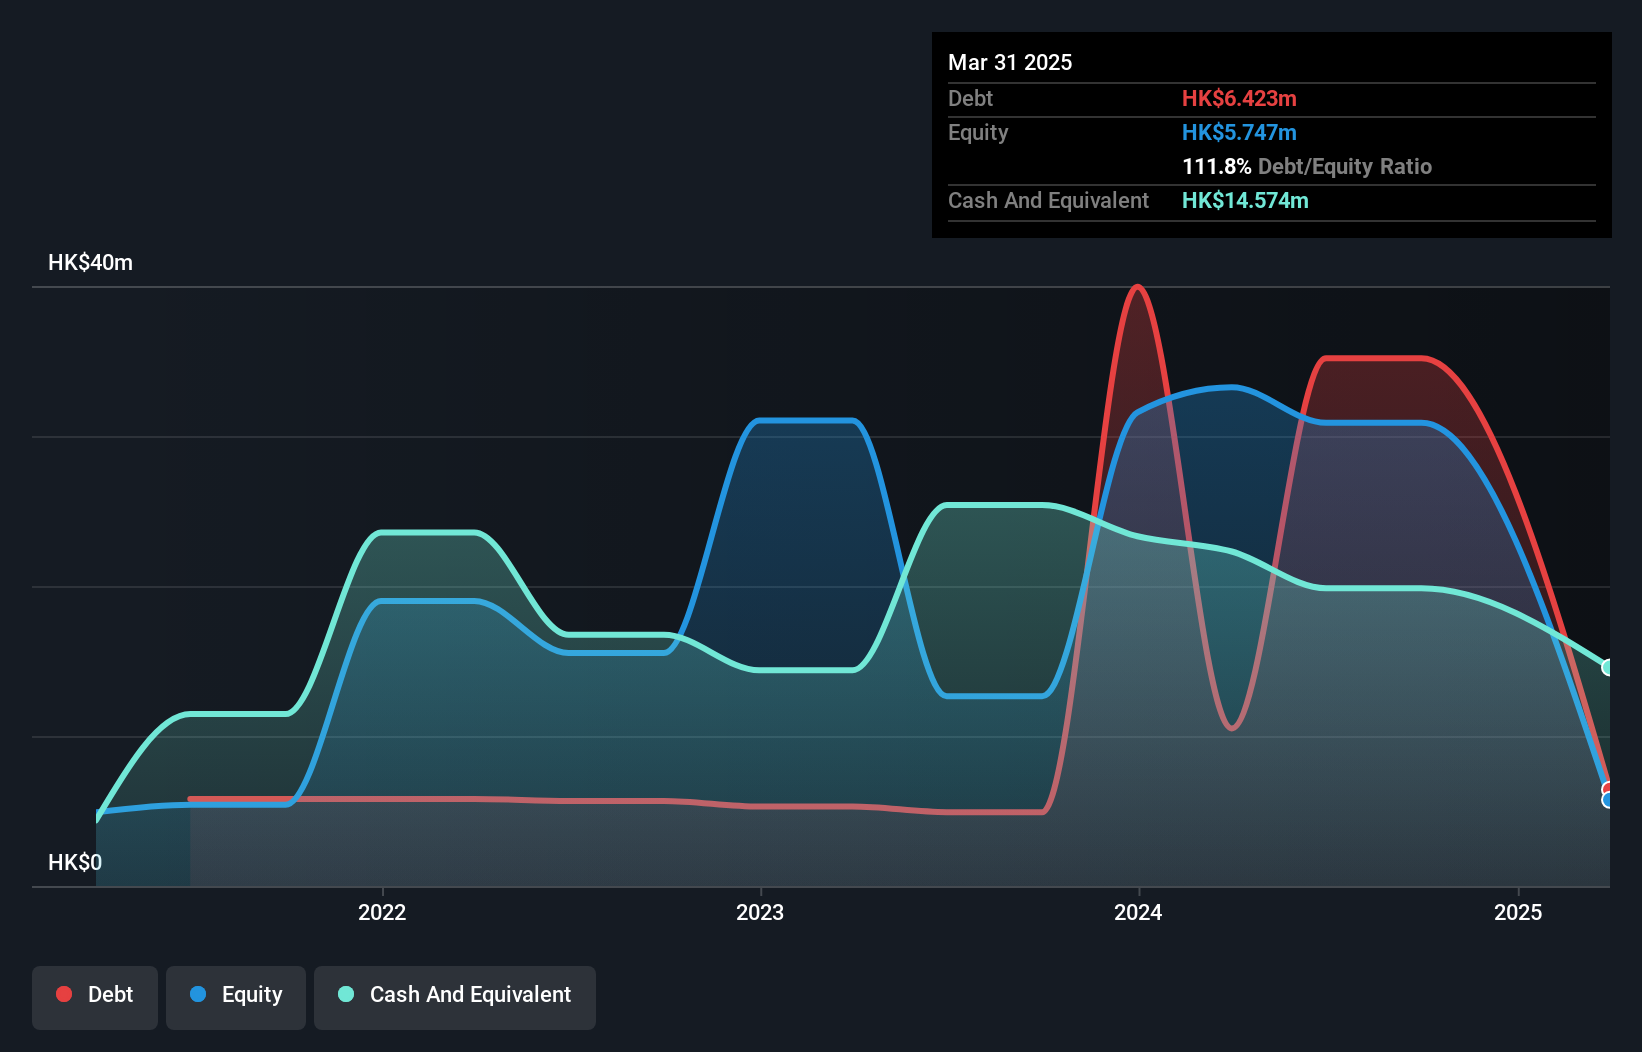
Task: Click the 2025 x-axis label
Action: pyautogui.click(x=1518, y=912)
